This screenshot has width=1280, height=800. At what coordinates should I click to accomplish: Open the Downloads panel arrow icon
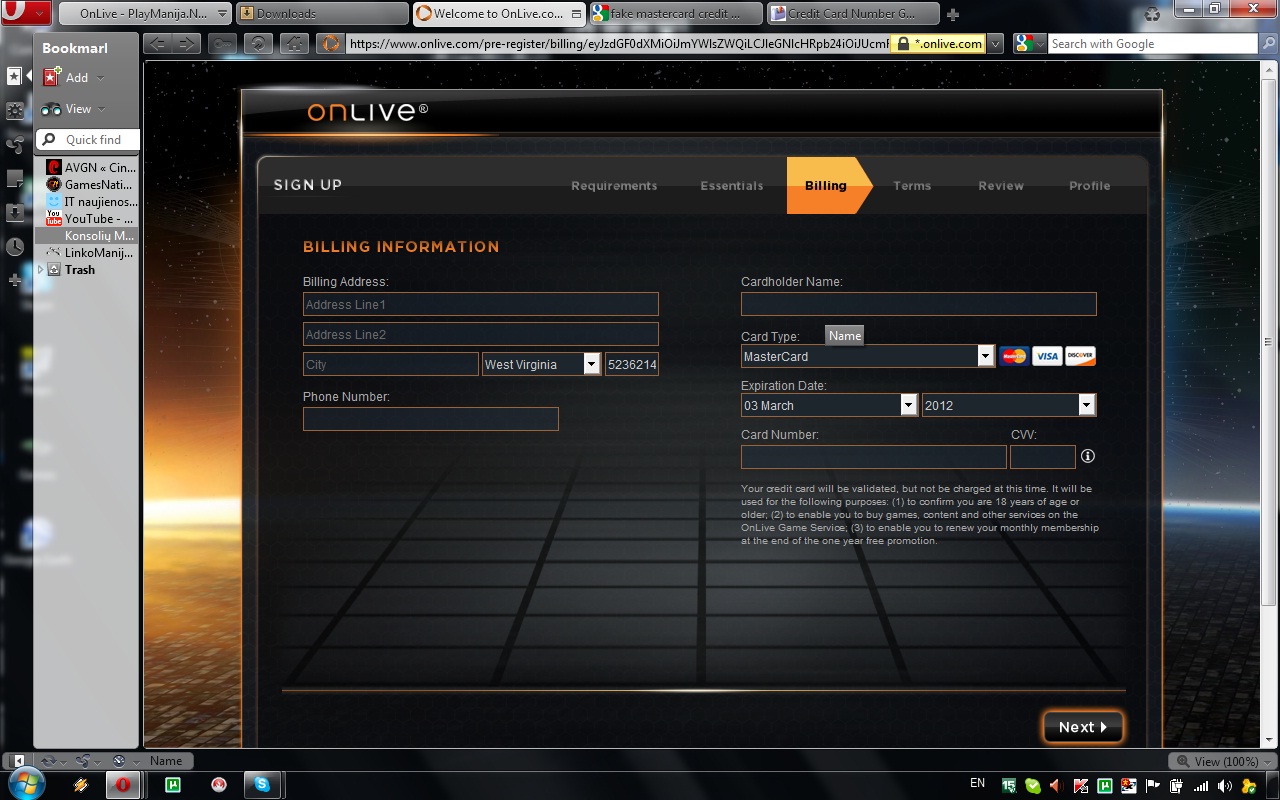15,213
